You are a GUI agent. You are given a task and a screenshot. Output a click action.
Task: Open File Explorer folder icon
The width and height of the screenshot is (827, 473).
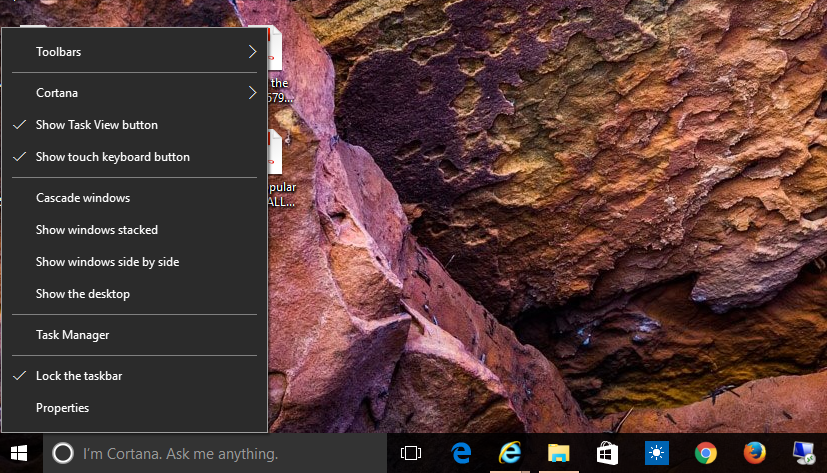[558, 453]
